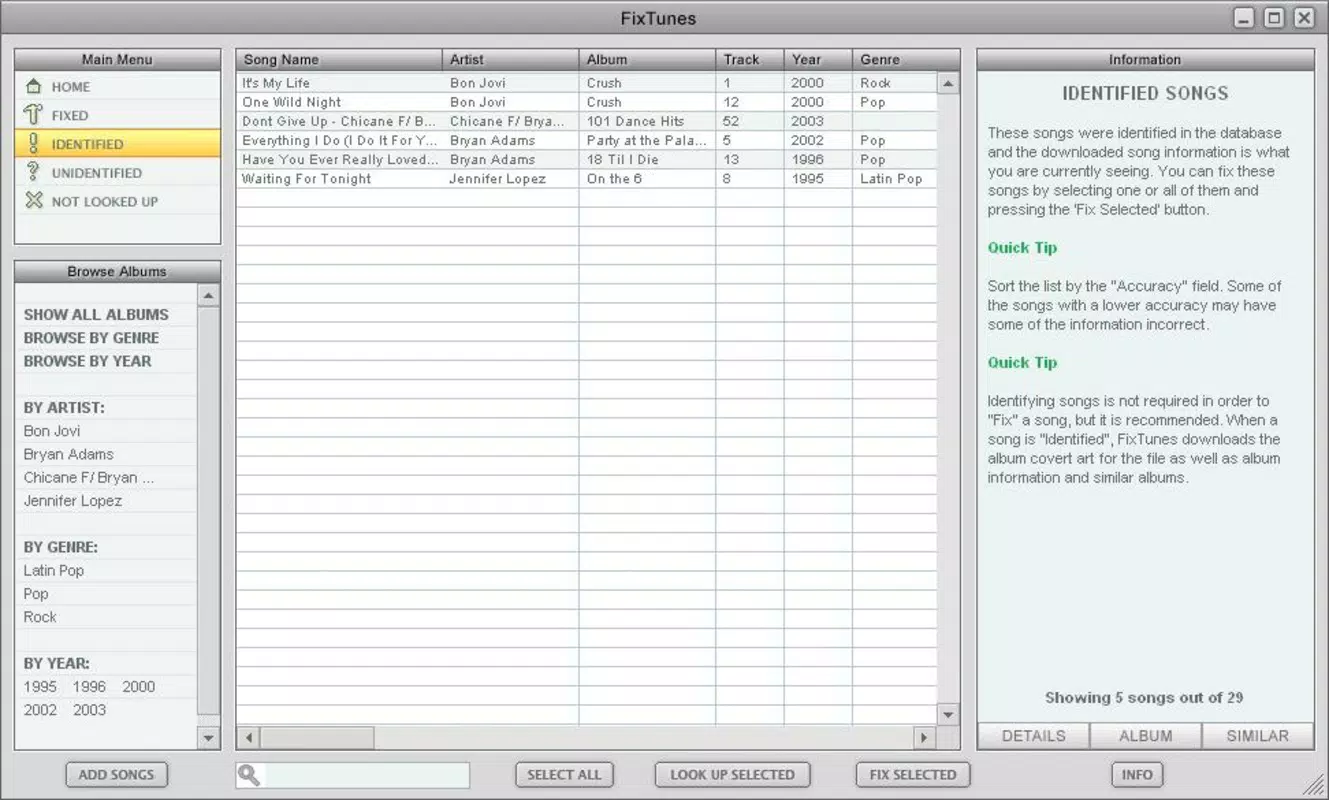Image resolution: width=1329 pixels, height=800 pixels.
Task: Open the HOME menu entry
Action: pyautogui.click(x=118, y=87)
